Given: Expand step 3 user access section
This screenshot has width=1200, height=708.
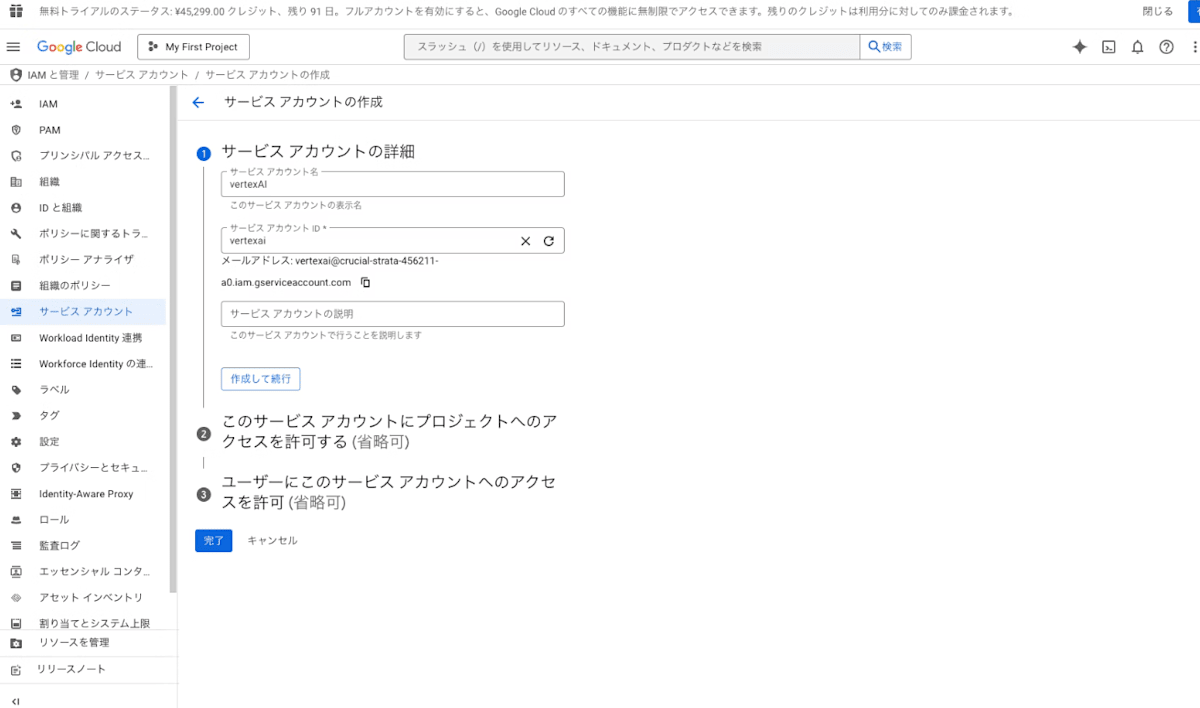Looking at the screenshot, I should coord(389,492).
